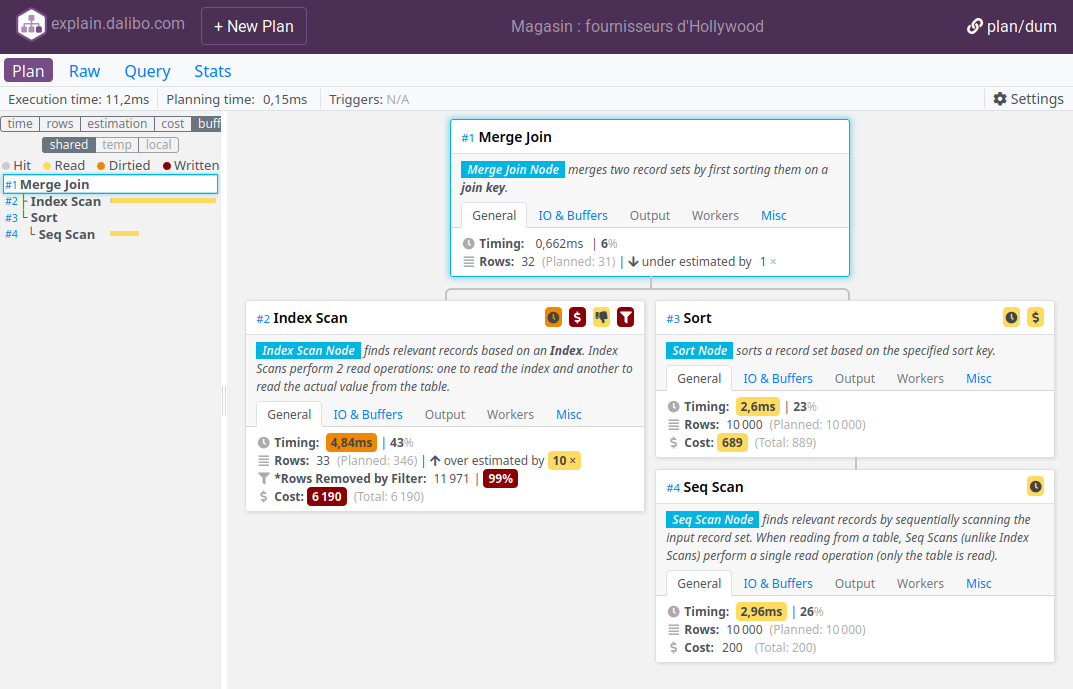Click the yellow buffer bar for Seq Scan
Viewport: 1073px width, 689px height.
[125, 233]
